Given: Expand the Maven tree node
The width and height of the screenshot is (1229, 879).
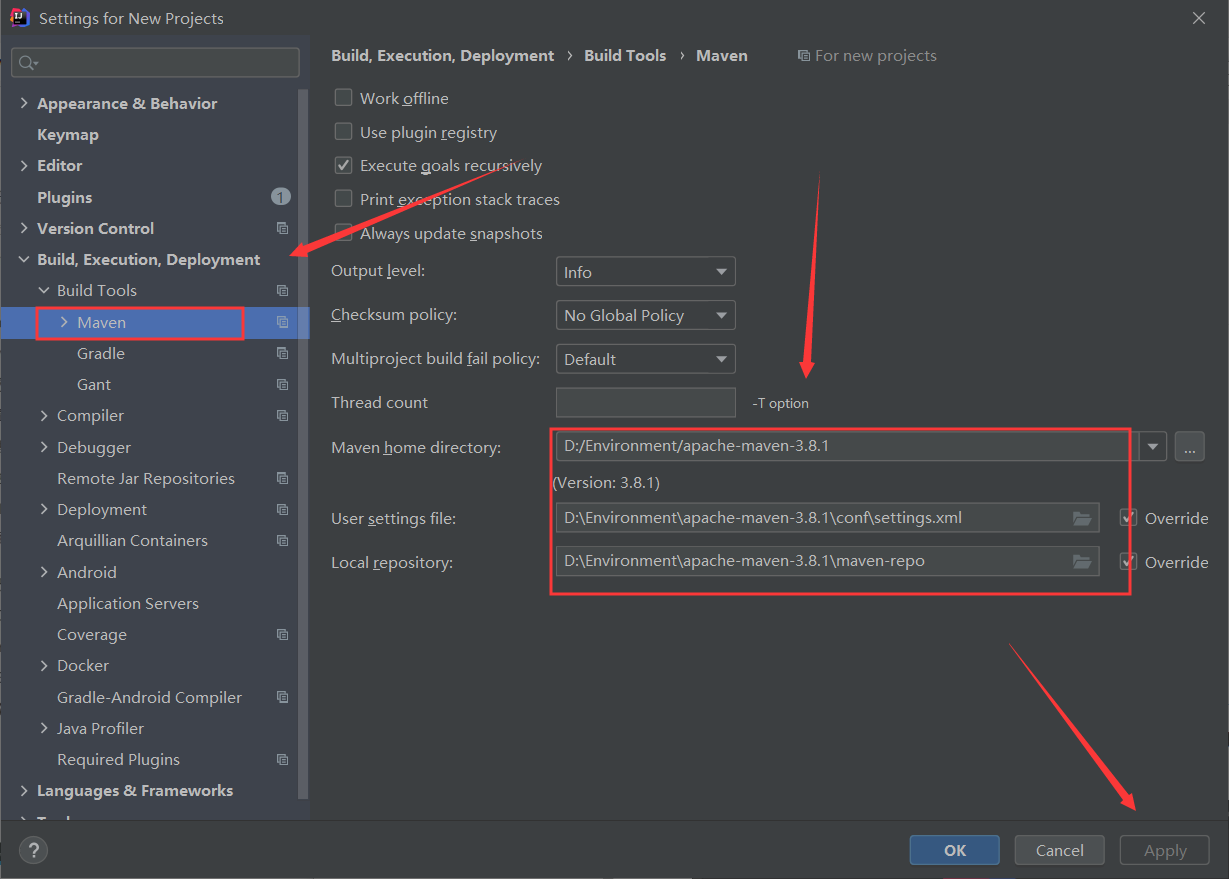Looking at the screenshot, I should [64, 322].
